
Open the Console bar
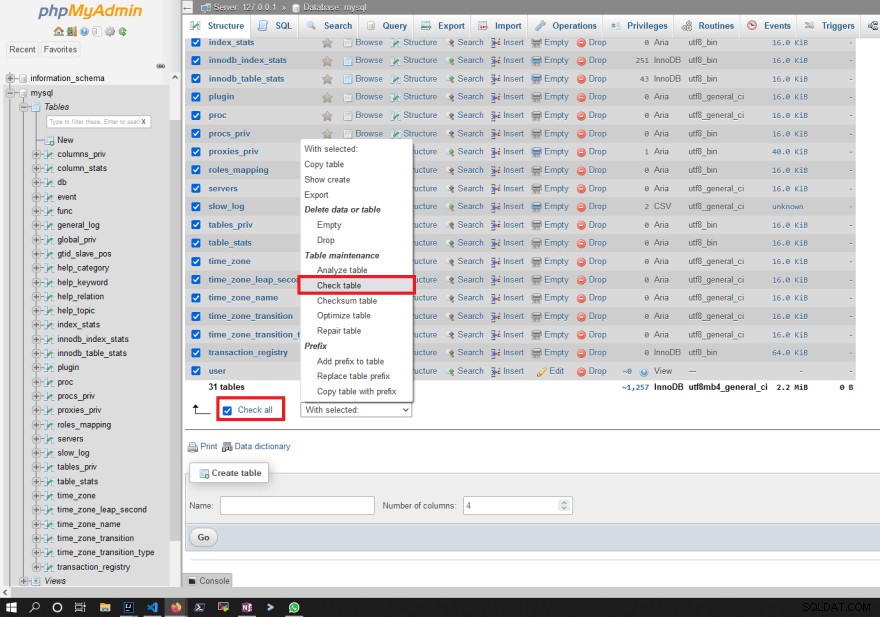(x=208, y=581)
